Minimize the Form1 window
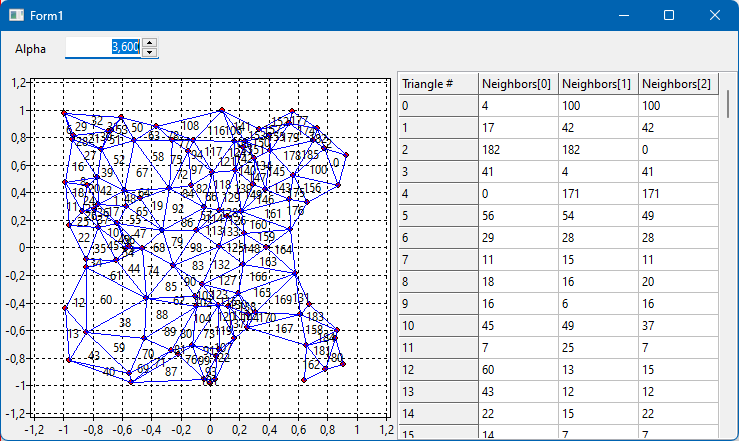Screen dimensions: 739x441 coord(624,16)
